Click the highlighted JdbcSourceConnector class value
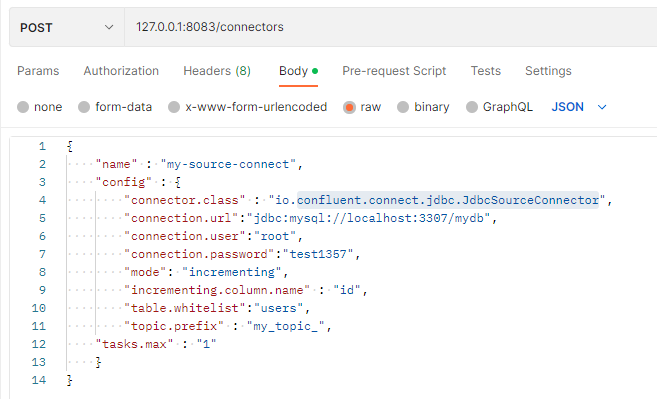 coord(448,200)
